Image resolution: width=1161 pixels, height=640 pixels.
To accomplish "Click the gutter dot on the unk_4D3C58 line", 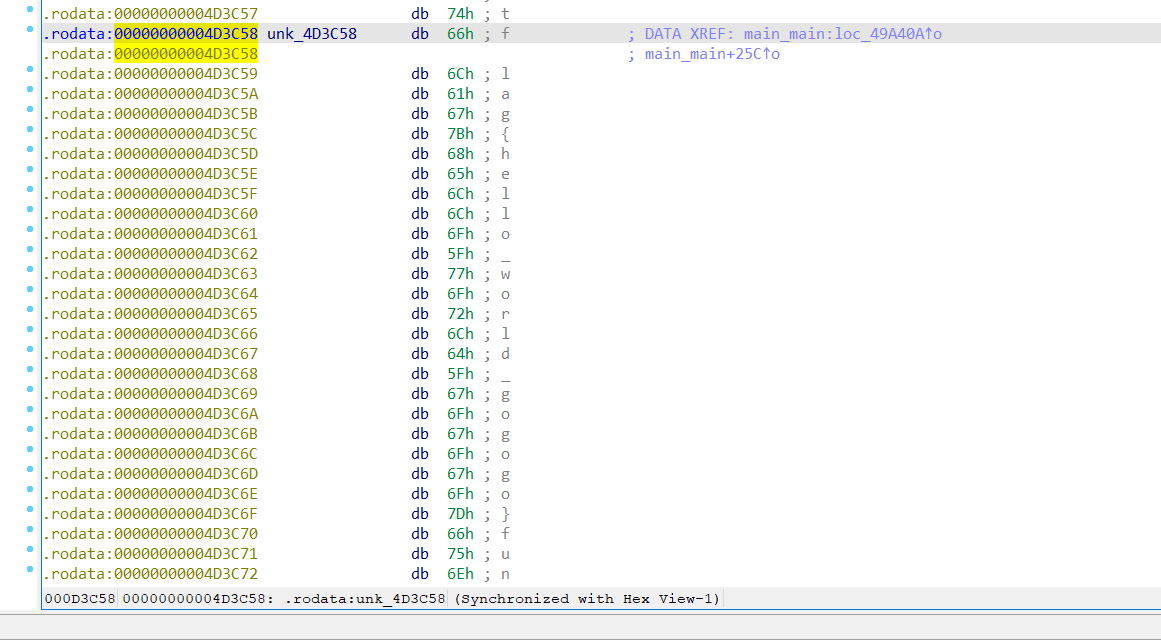I will click(x=31, y=31).
